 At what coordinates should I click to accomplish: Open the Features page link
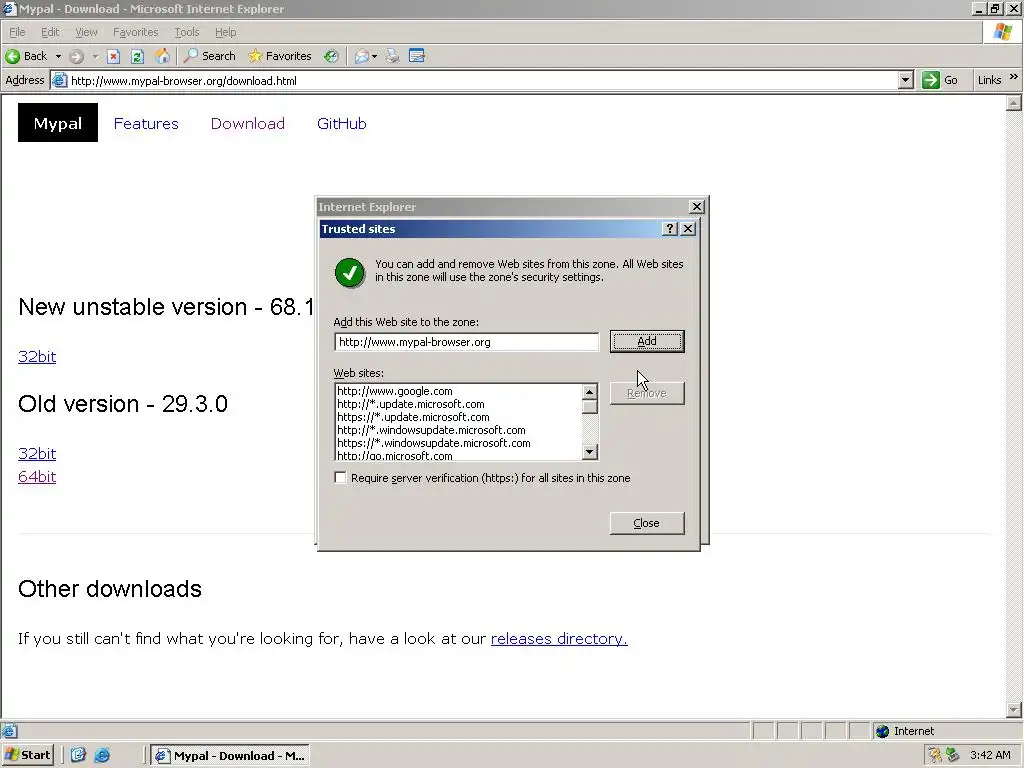click(146, 123)
